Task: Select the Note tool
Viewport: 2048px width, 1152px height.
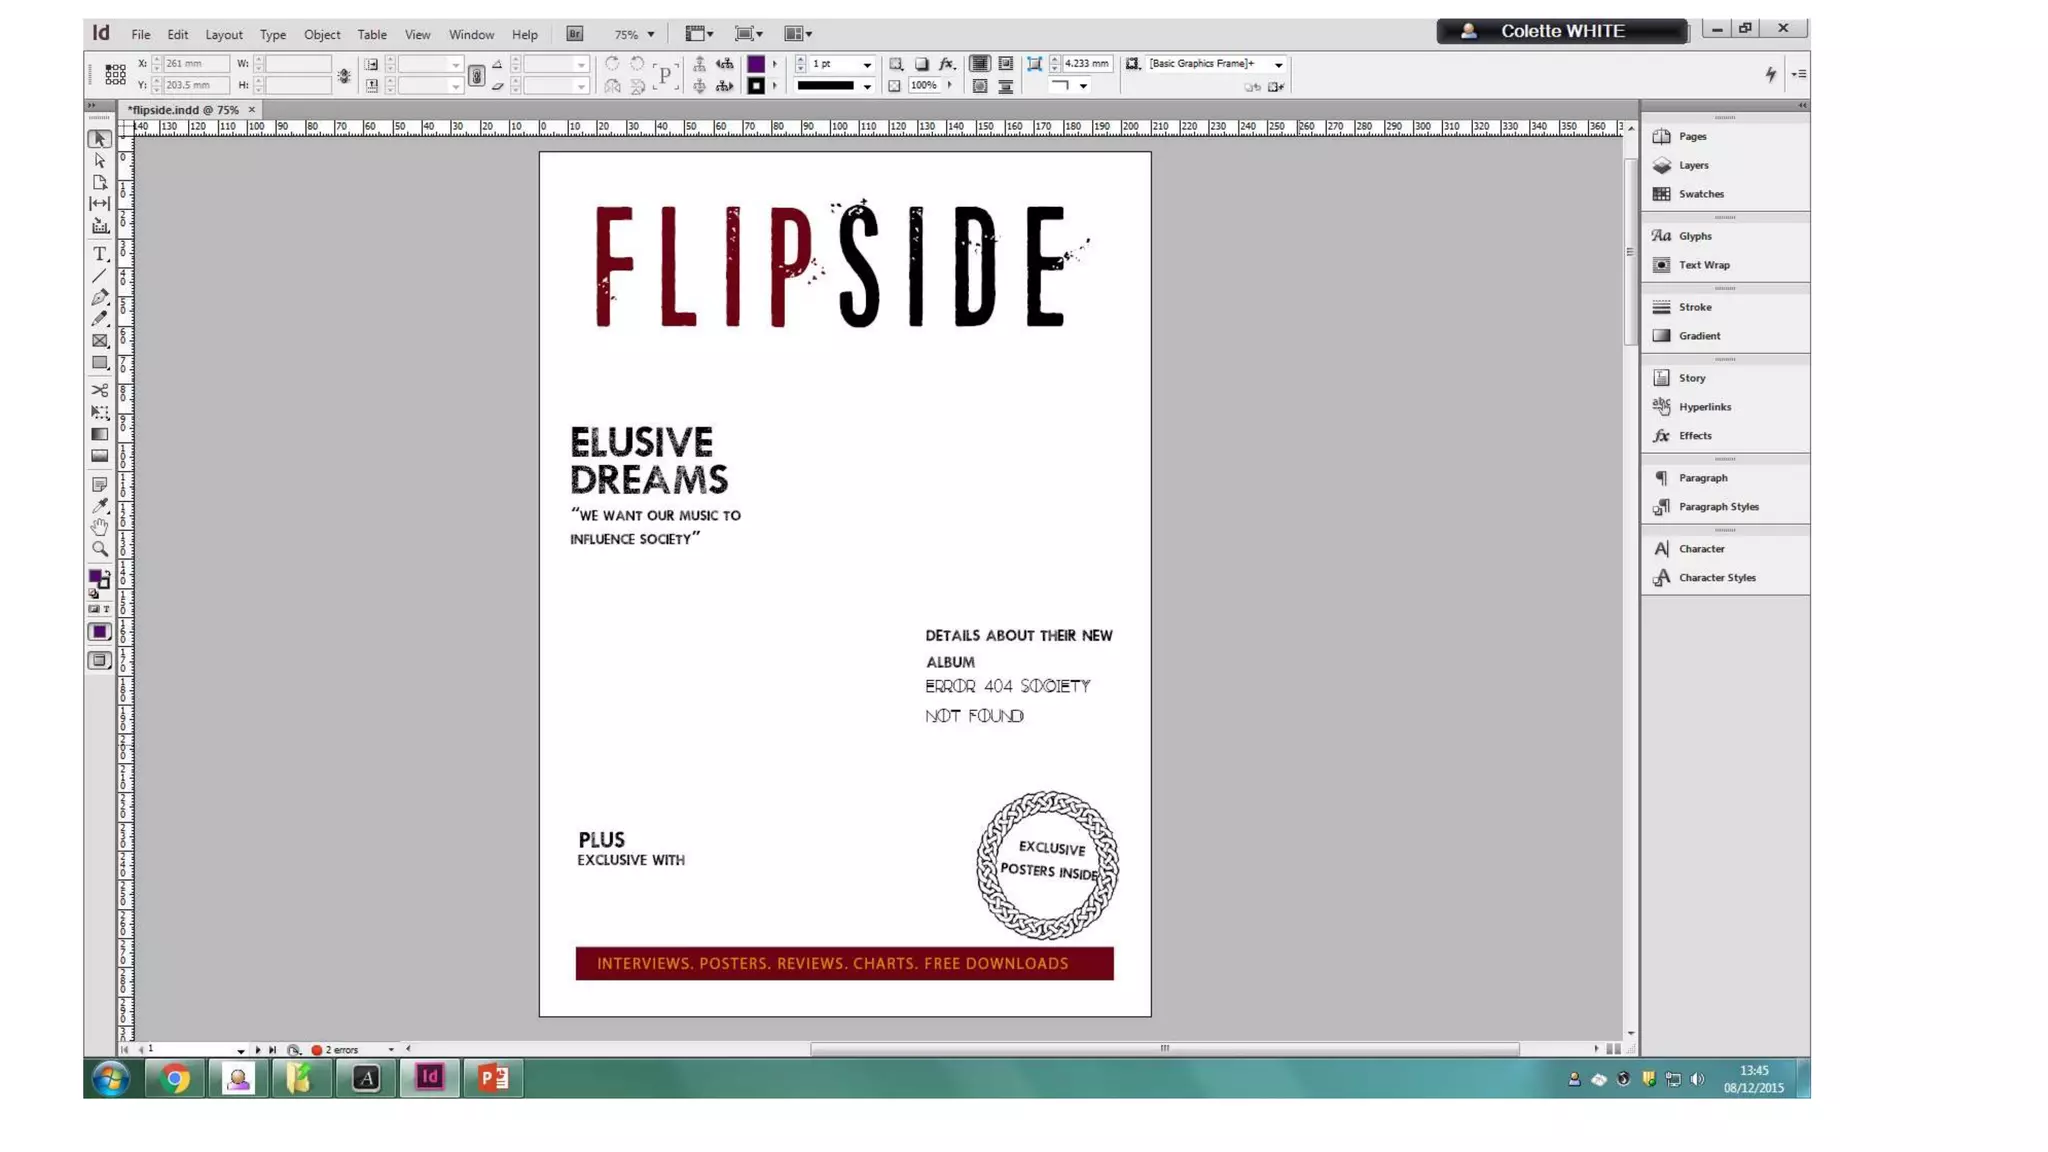Action: click(100, 484)
